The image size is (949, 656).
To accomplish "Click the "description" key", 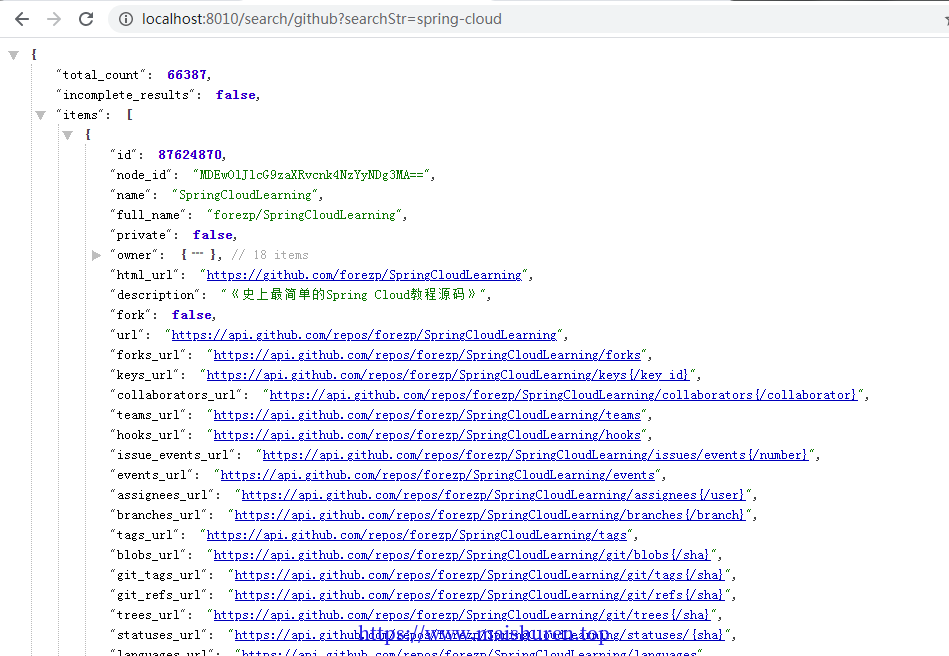I will point(155,295).
